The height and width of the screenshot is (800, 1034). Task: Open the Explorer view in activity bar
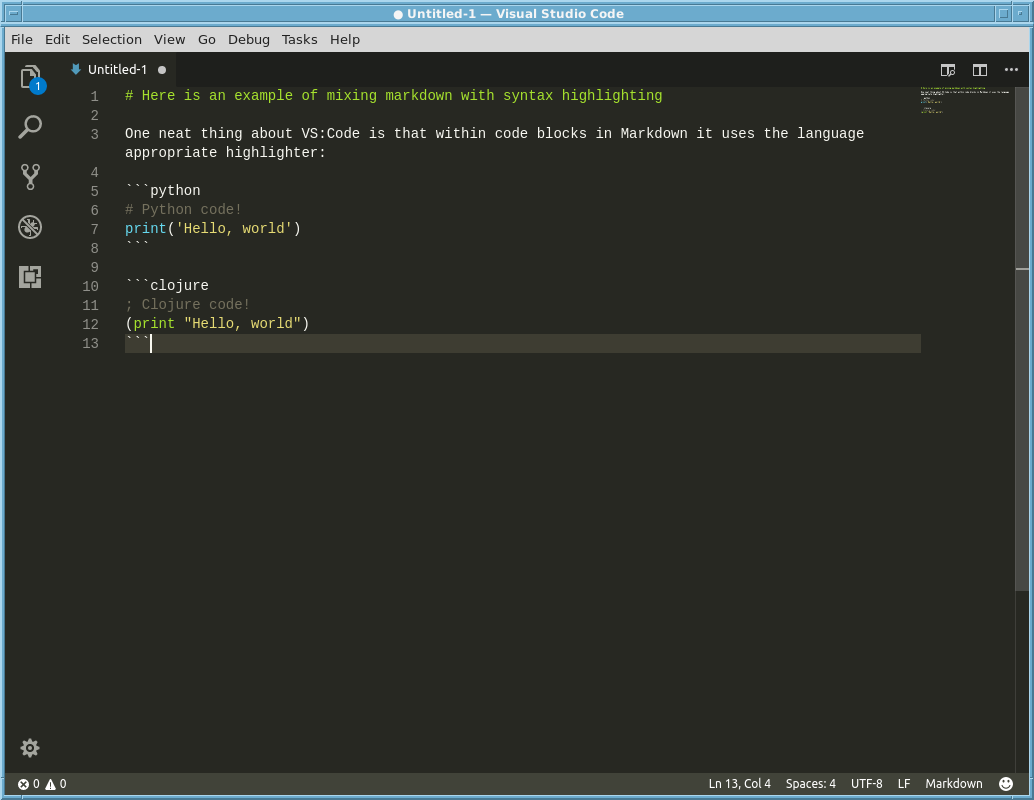(30, 78)
